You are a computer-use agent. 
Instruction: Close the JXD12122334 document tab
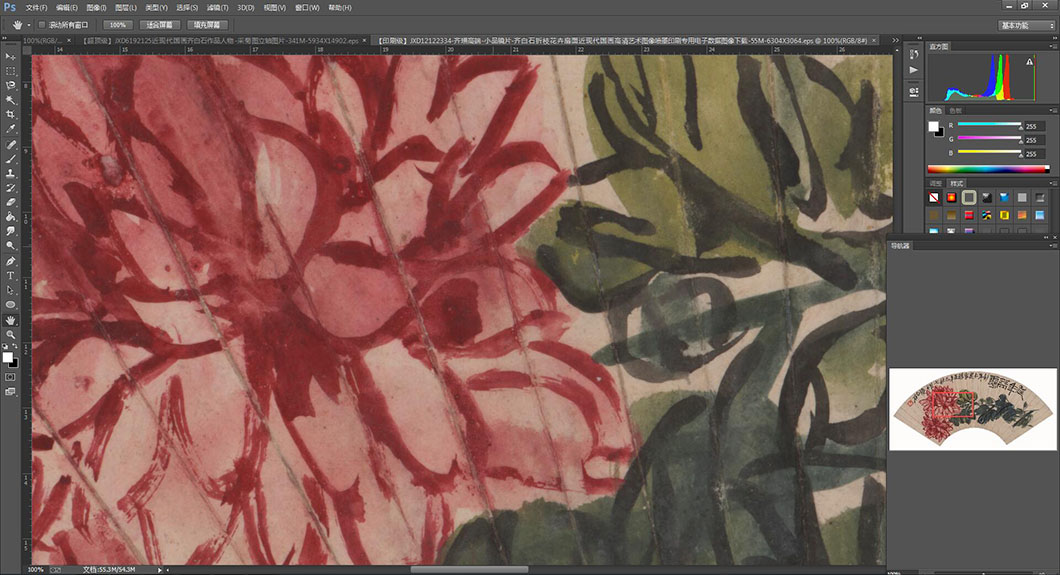[x=873, y=41]
